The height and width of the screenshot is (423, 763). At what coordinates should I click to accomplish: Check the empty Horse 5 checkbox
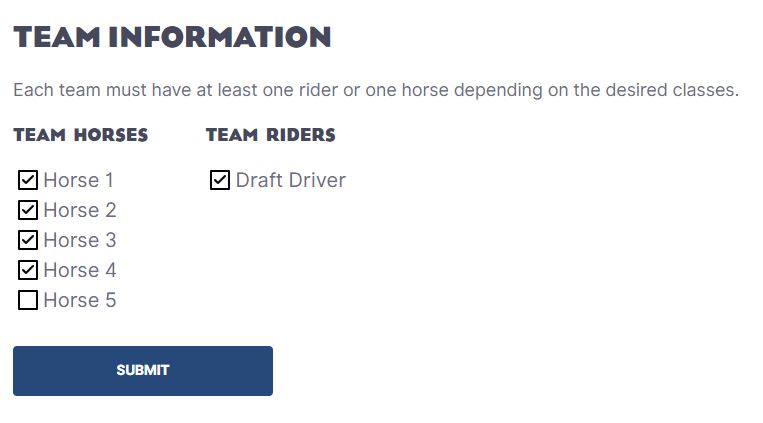click(28, 300)
